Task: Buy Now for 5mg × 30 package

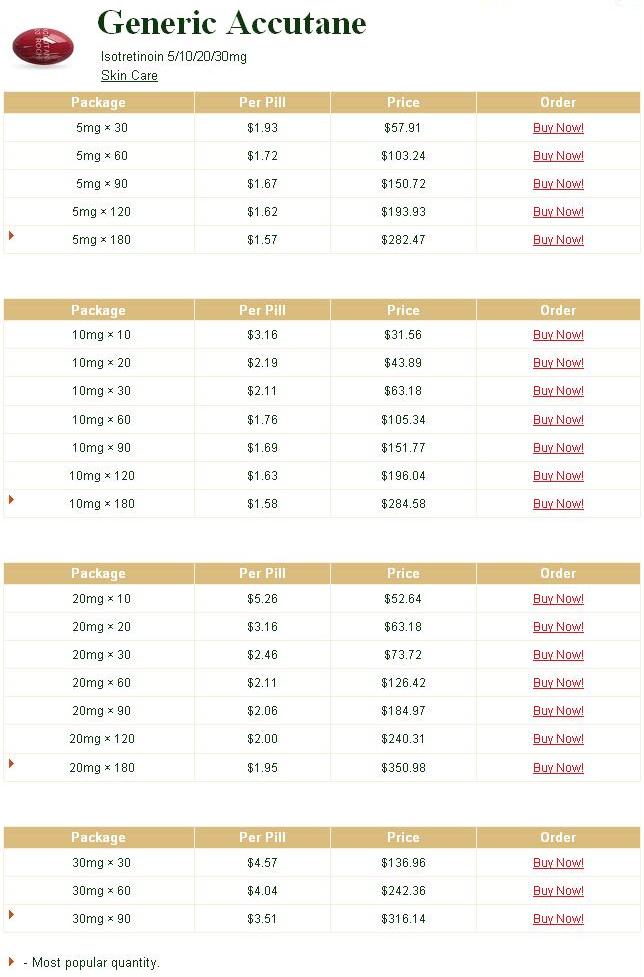Action: coord(558,128)
